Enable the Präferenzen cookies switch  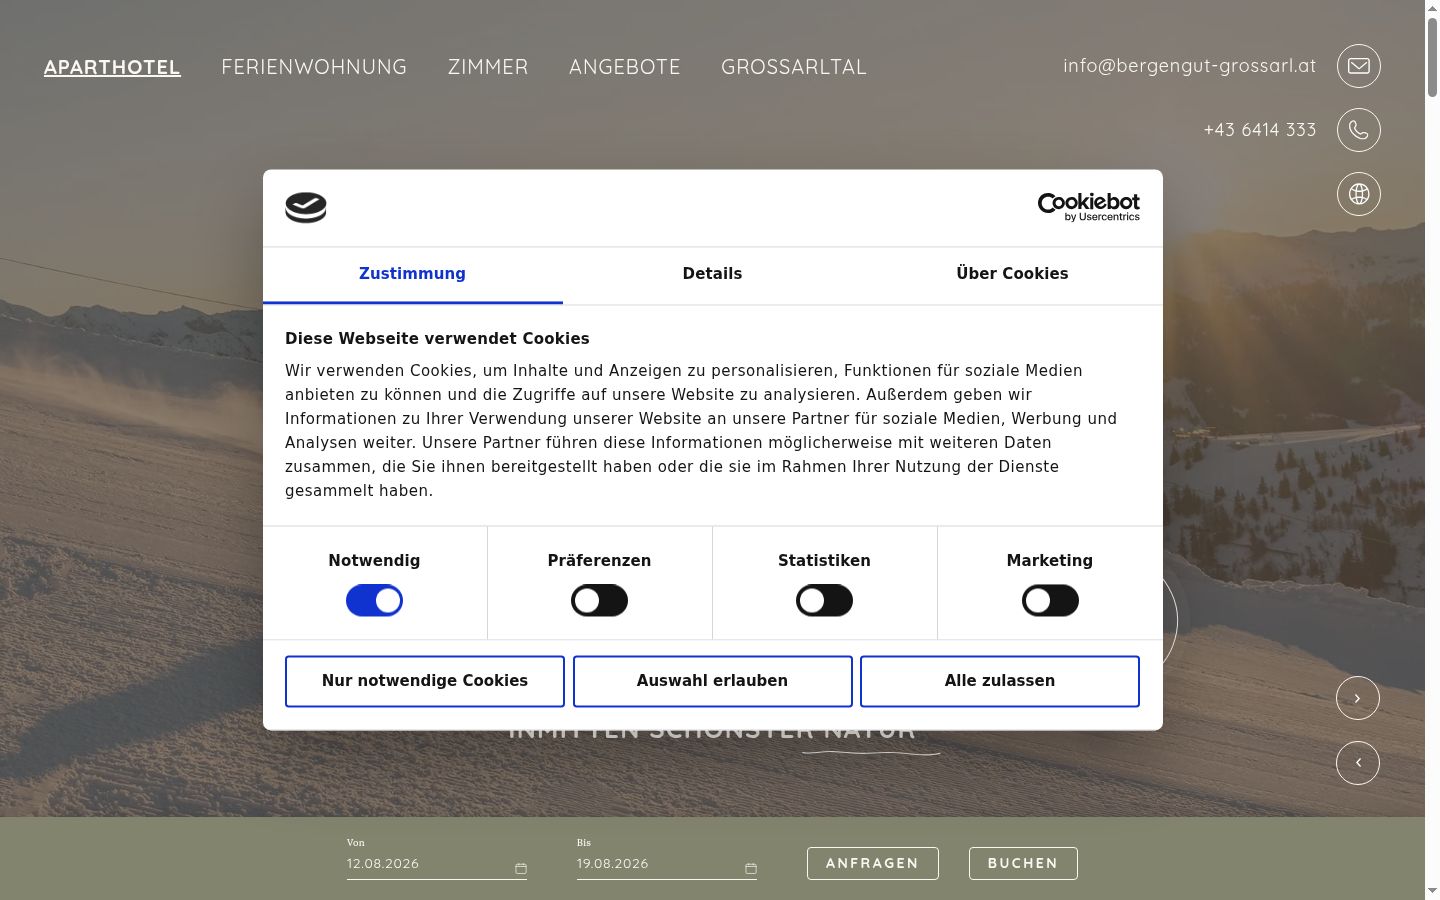[x=599, y=600]
